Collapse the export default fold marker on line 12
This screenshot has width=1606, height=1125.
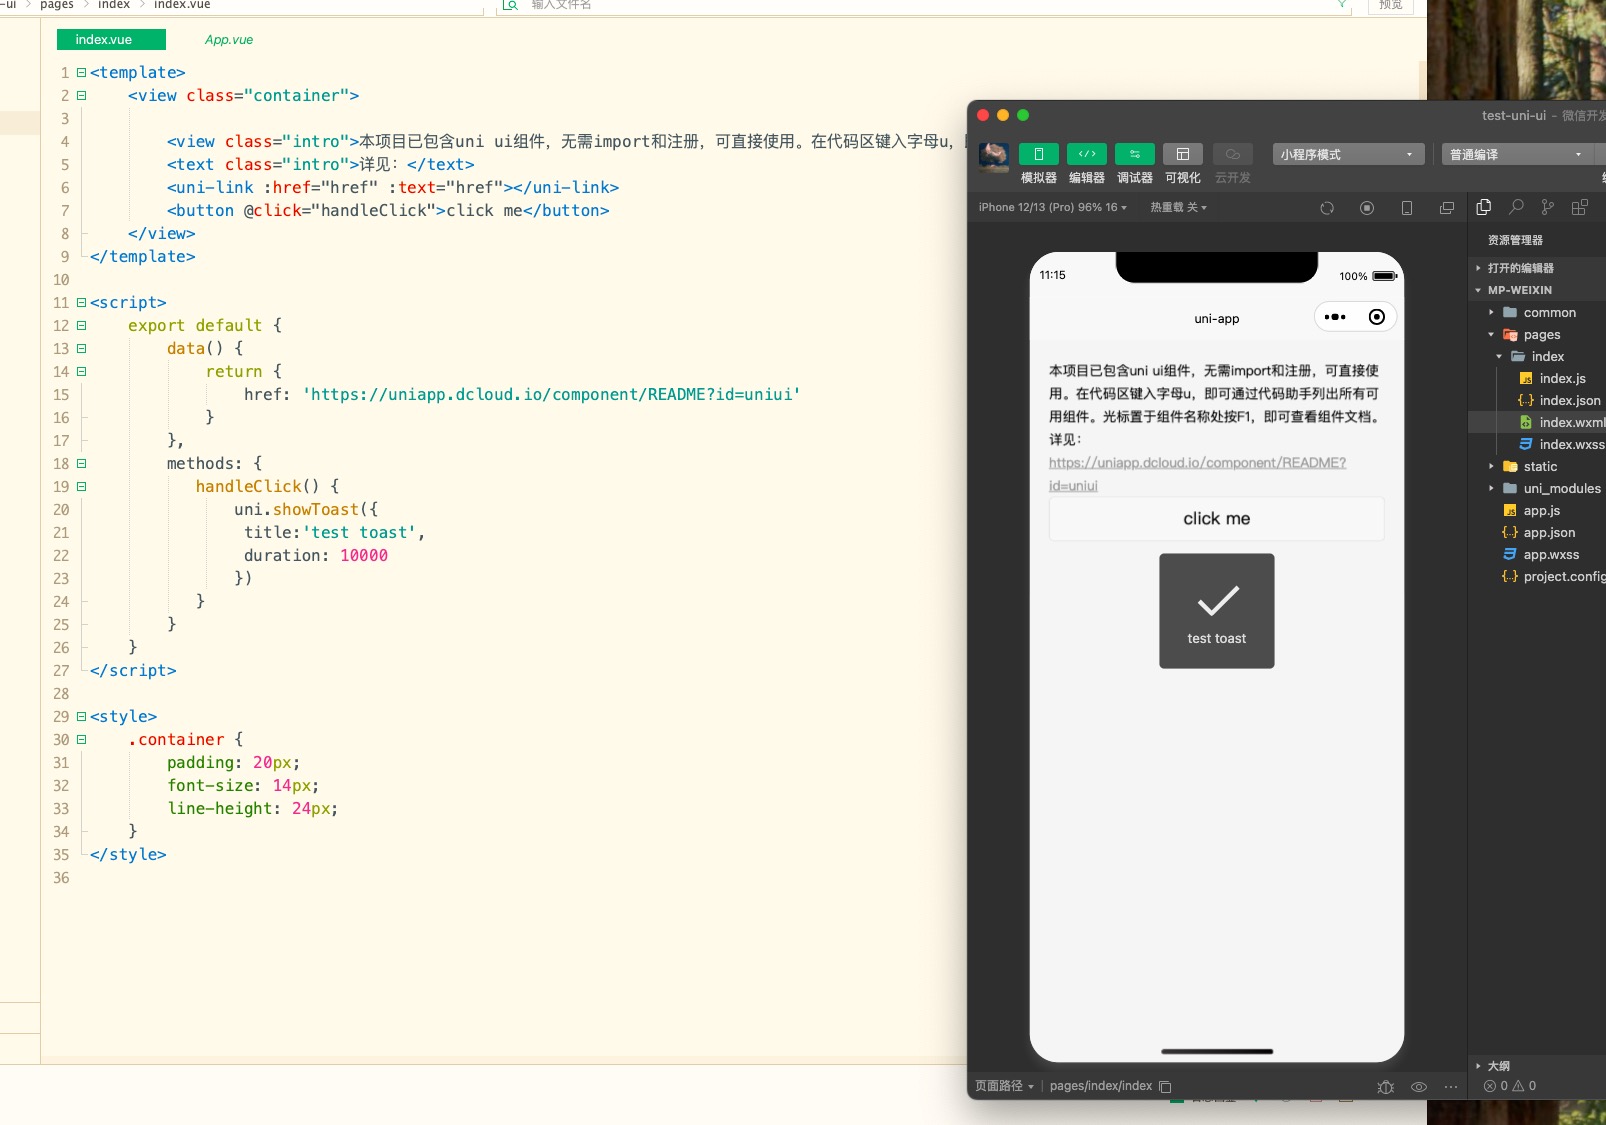[x=81, y=326]
